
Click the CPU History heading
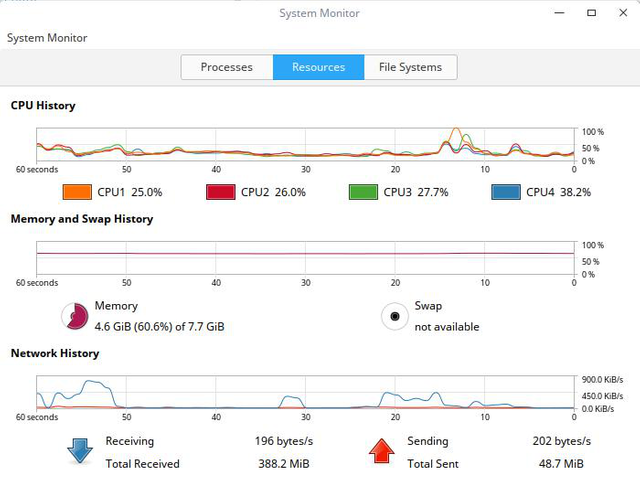pos(43,106)
